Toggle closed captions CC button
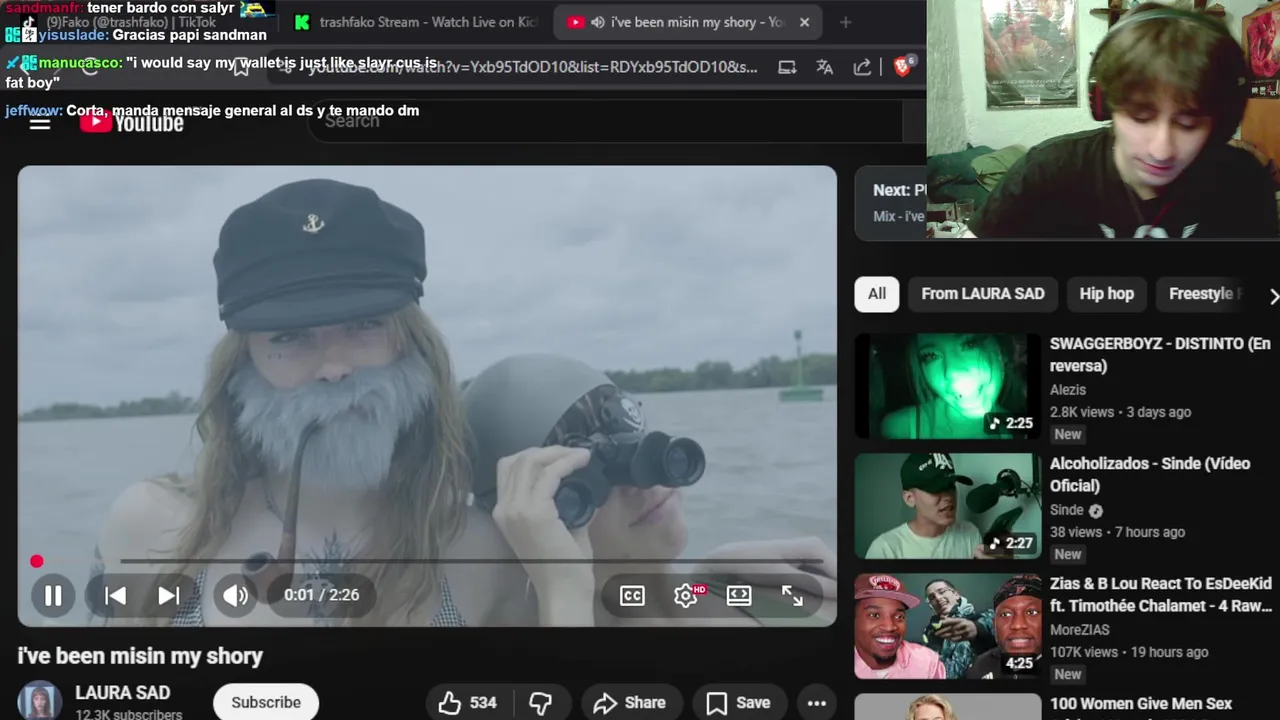This screenshot has height=720, width=1280. click(x=632, y=596)
